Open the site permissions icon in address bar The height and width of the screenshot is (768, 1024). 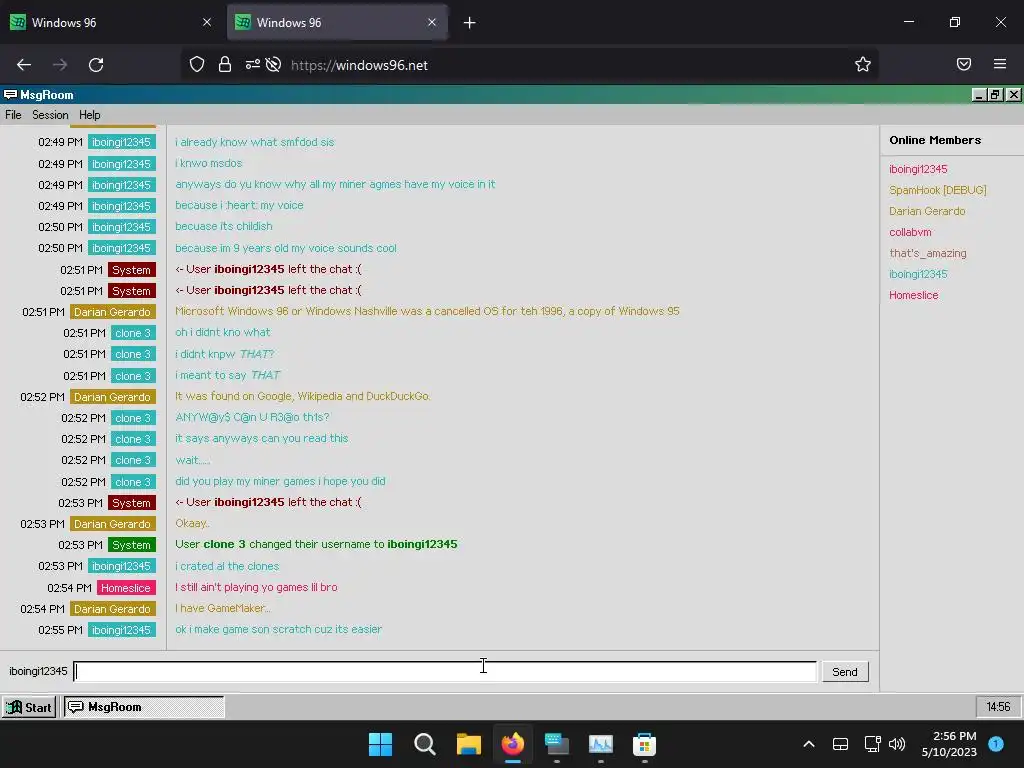(x=252, y=64)
